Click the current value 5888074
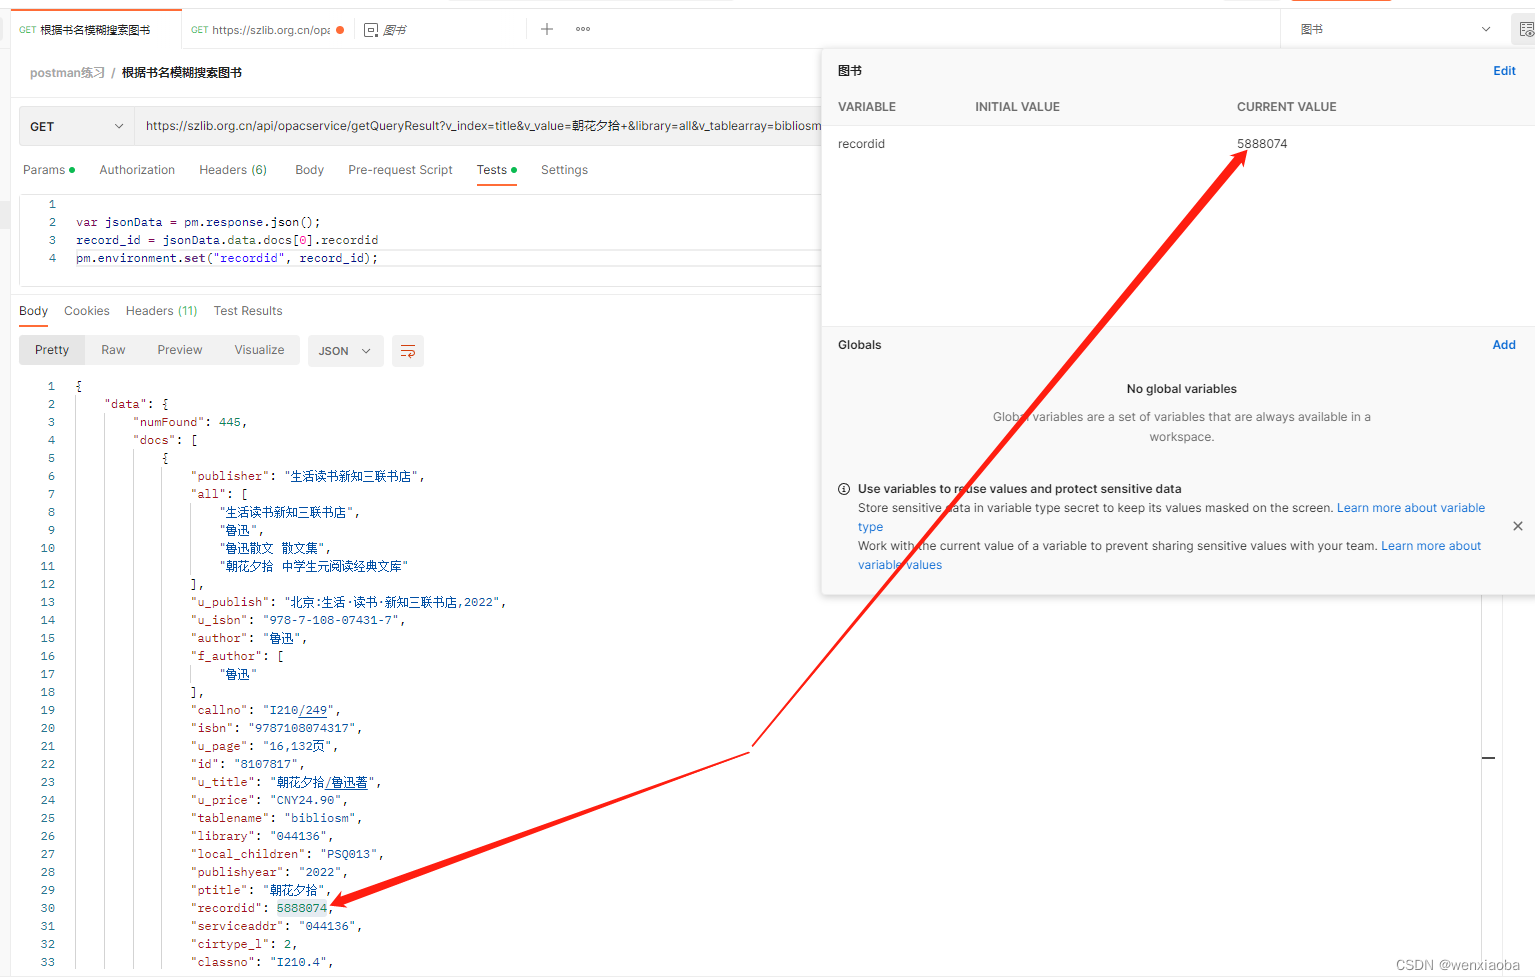This screenshot has height=980, width=1535. 1262,144
